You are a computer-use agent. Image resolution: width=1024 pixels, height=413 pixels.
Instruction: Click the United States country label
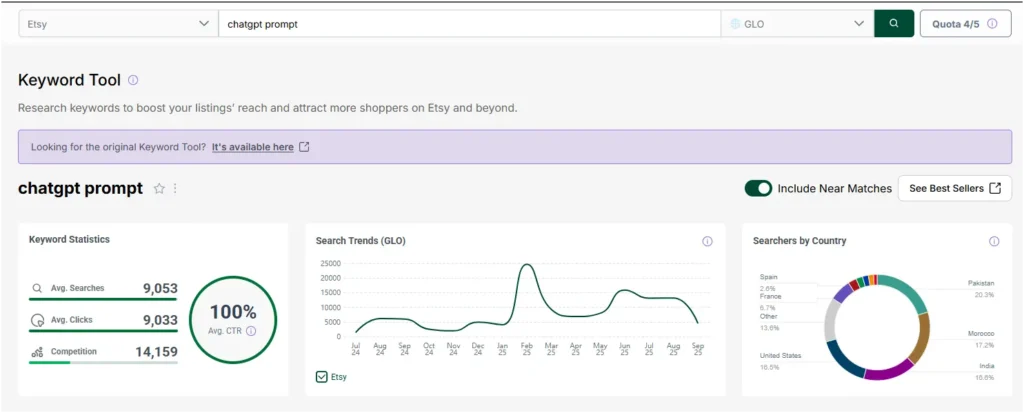(780, 355)
